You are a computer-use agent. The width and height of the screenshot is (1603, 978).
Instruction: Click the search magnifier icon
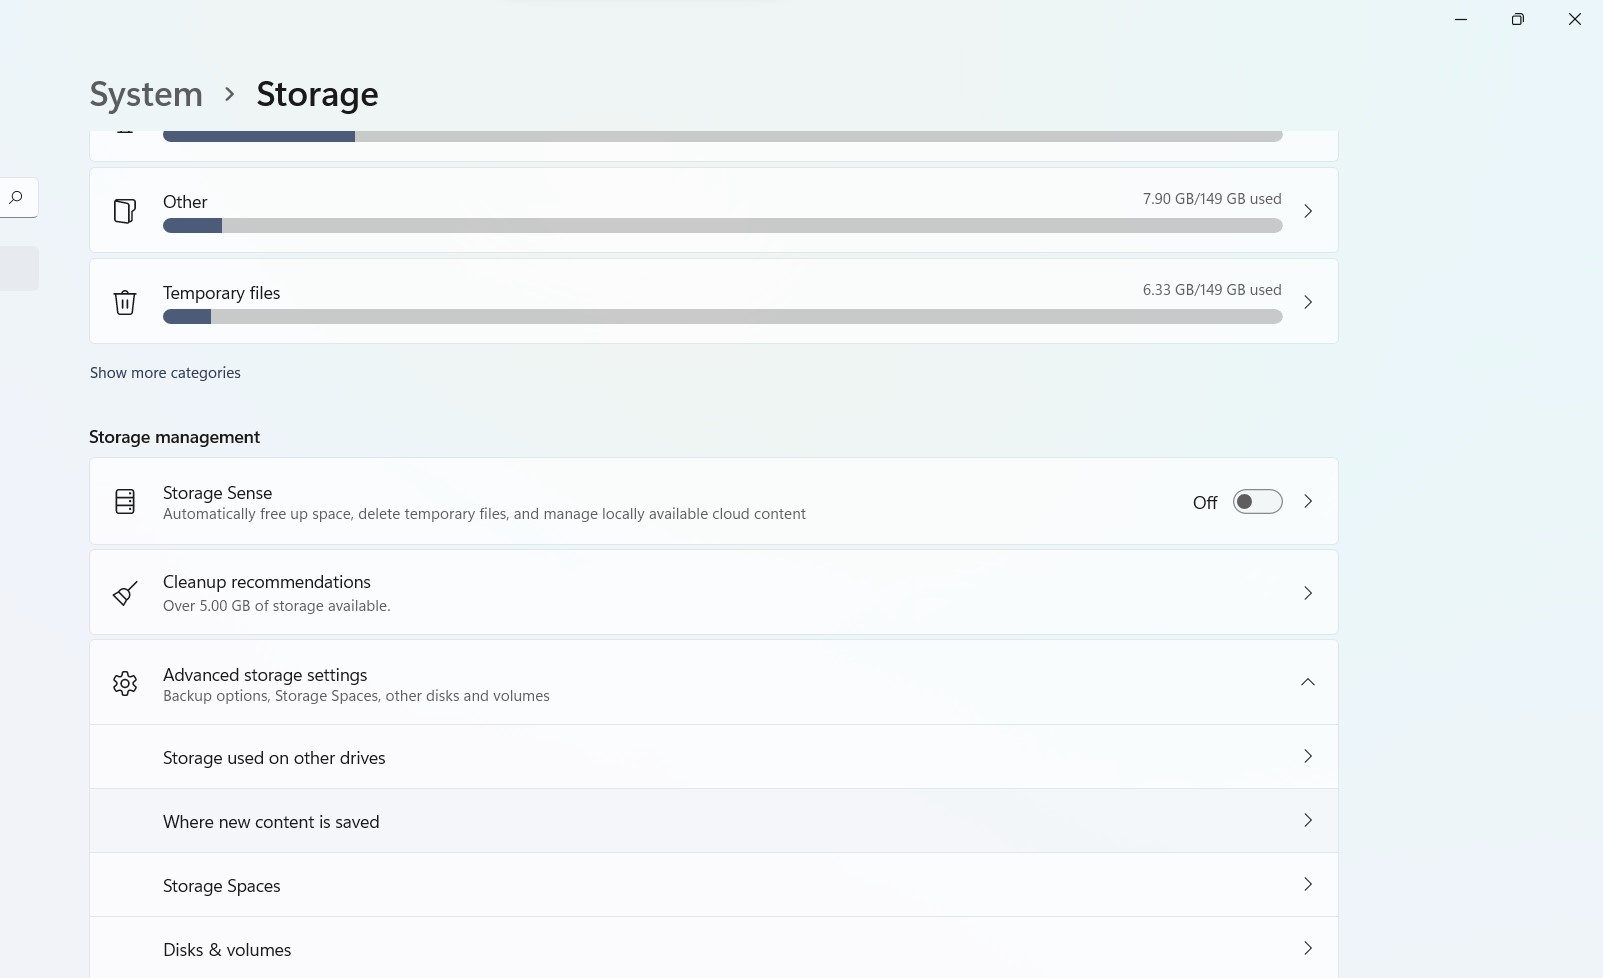16,198
